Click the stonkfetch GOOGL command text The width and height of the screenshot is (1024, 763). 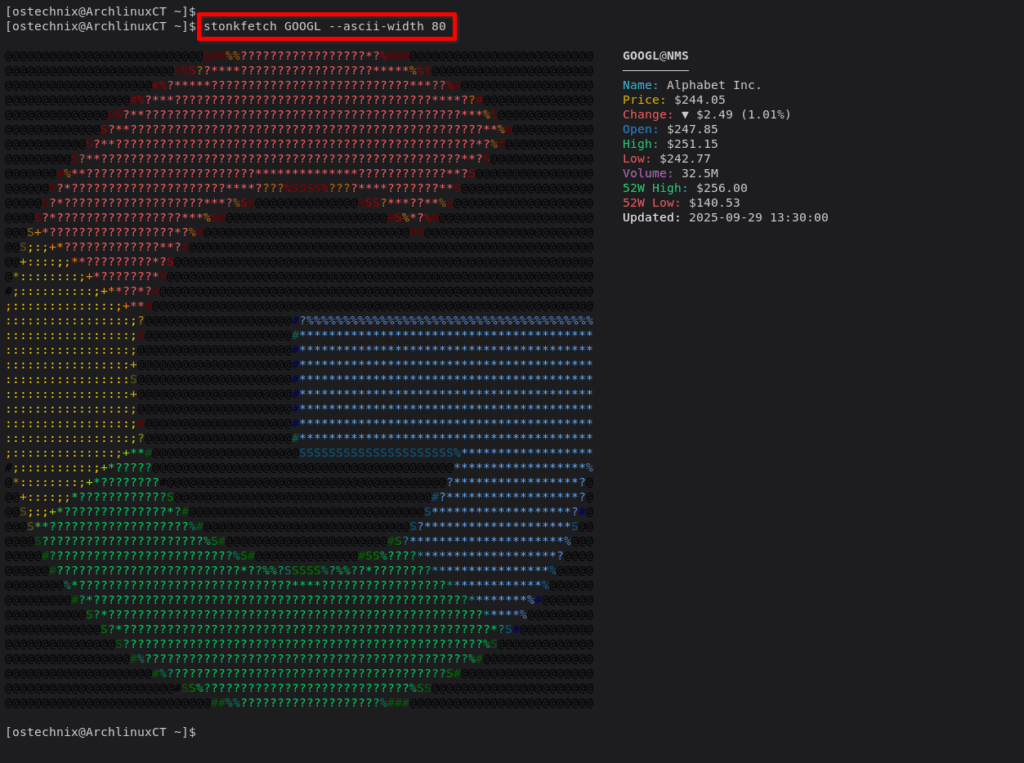coord(325,27)
